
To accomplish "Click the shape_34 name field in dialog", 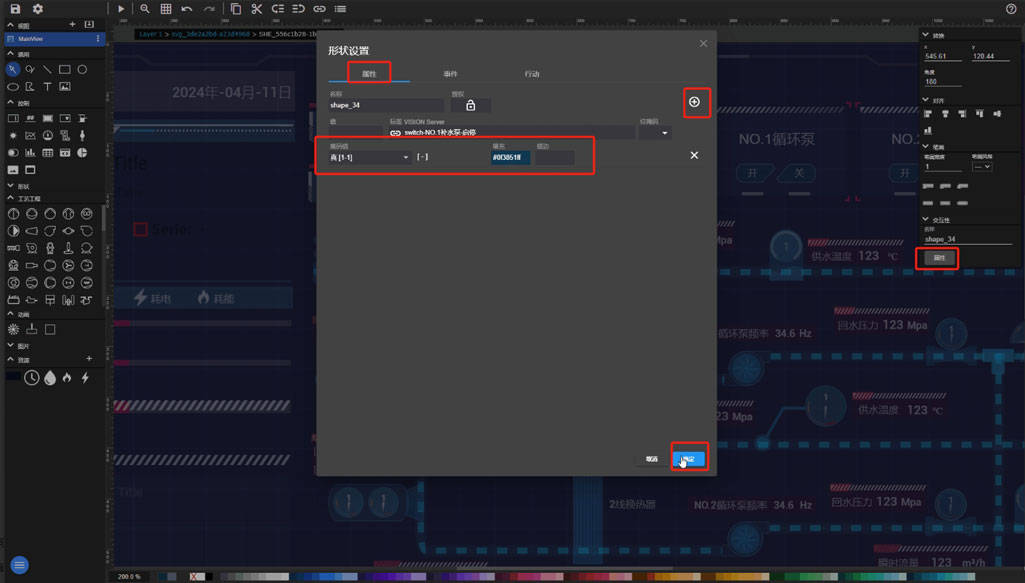I will (x=385, y=105).
